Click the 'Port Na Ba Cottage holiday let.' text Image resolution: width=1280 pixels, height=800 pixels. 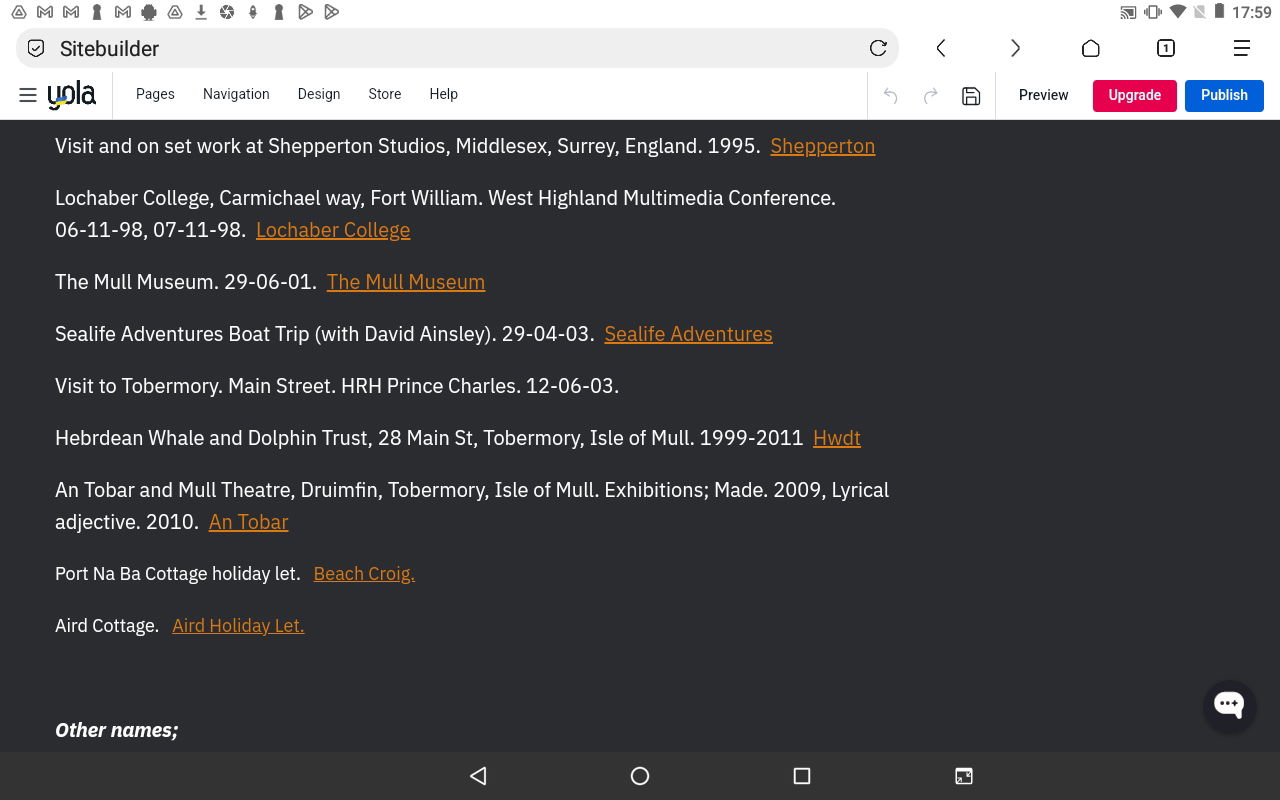coord(178,574)
